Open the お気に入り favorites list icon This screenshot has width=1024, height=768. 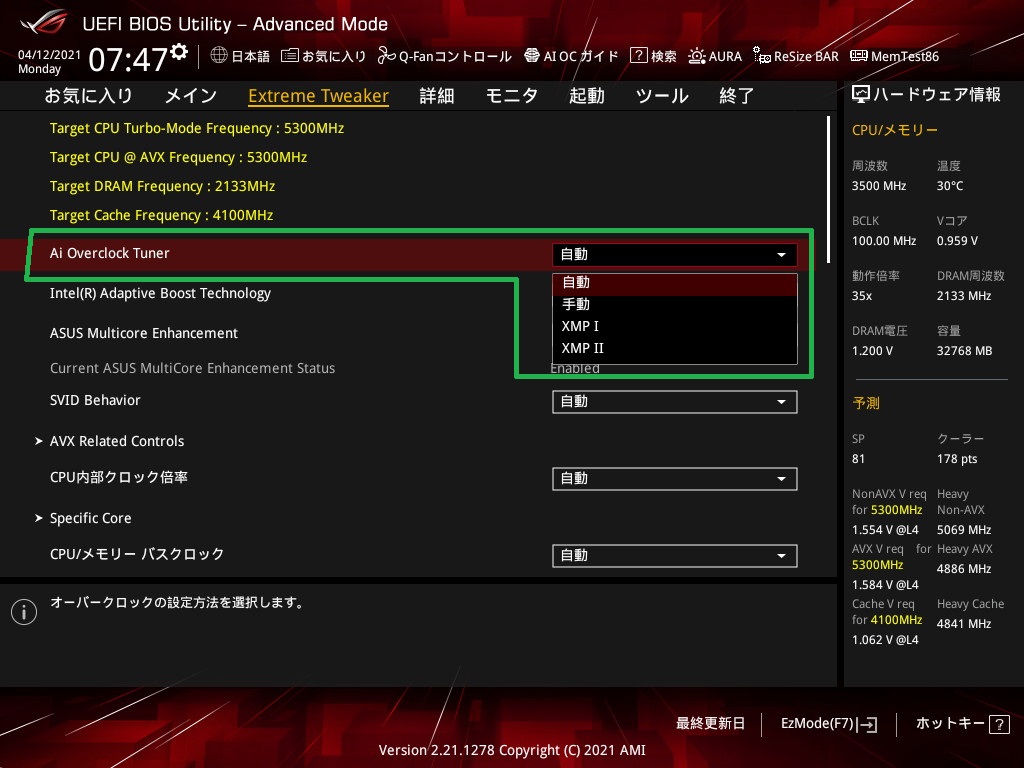pos(289,56)
